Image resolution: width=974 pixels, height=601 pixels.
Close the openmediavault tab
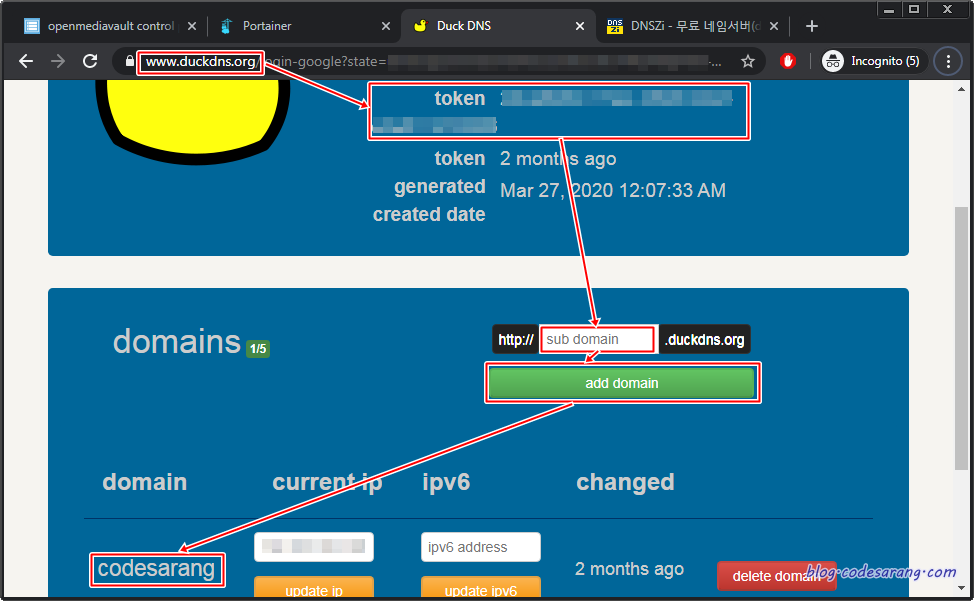coord(192,26)
